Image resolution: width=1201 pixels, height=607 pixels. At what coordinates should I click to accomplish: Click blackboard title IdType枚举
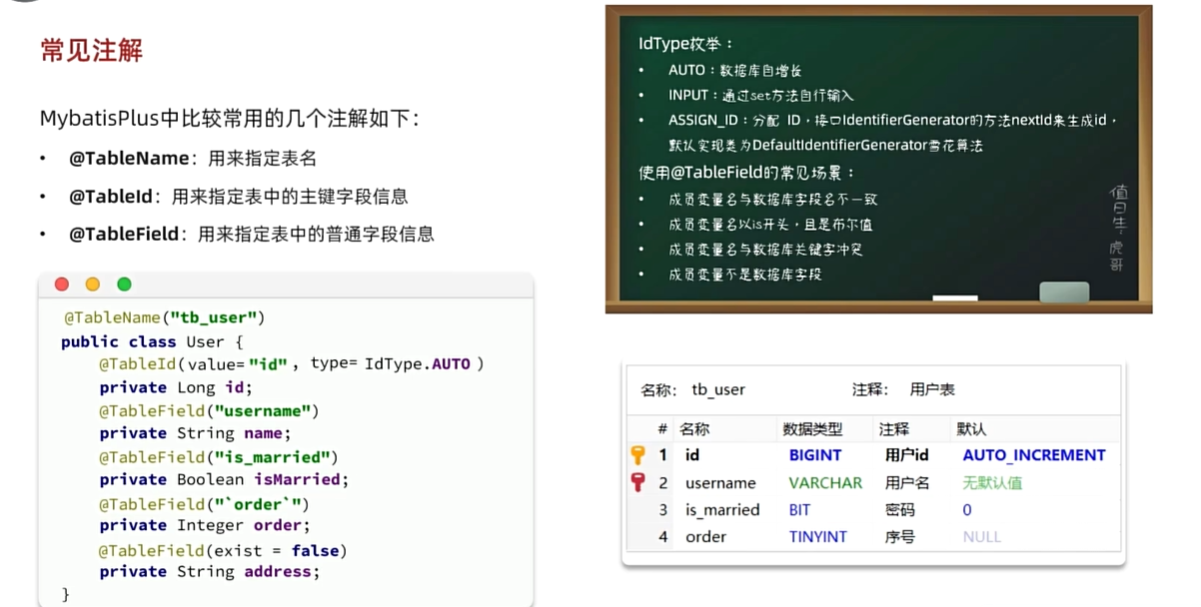pos(686,44)
